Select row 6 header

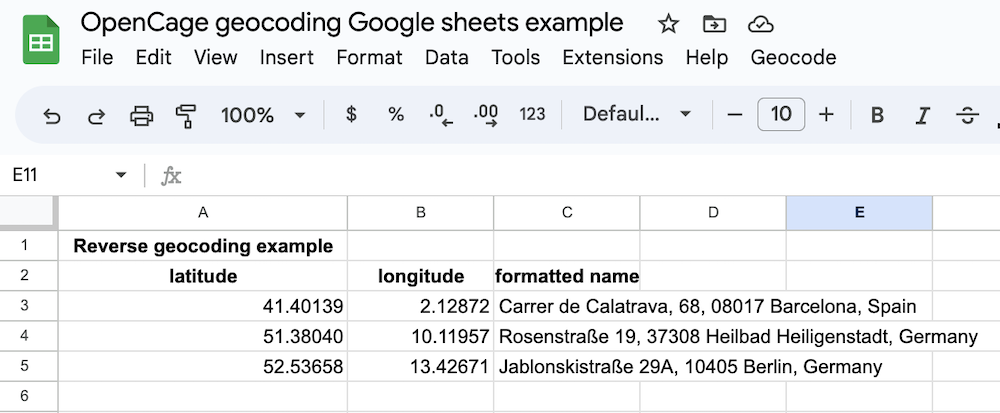29,396
